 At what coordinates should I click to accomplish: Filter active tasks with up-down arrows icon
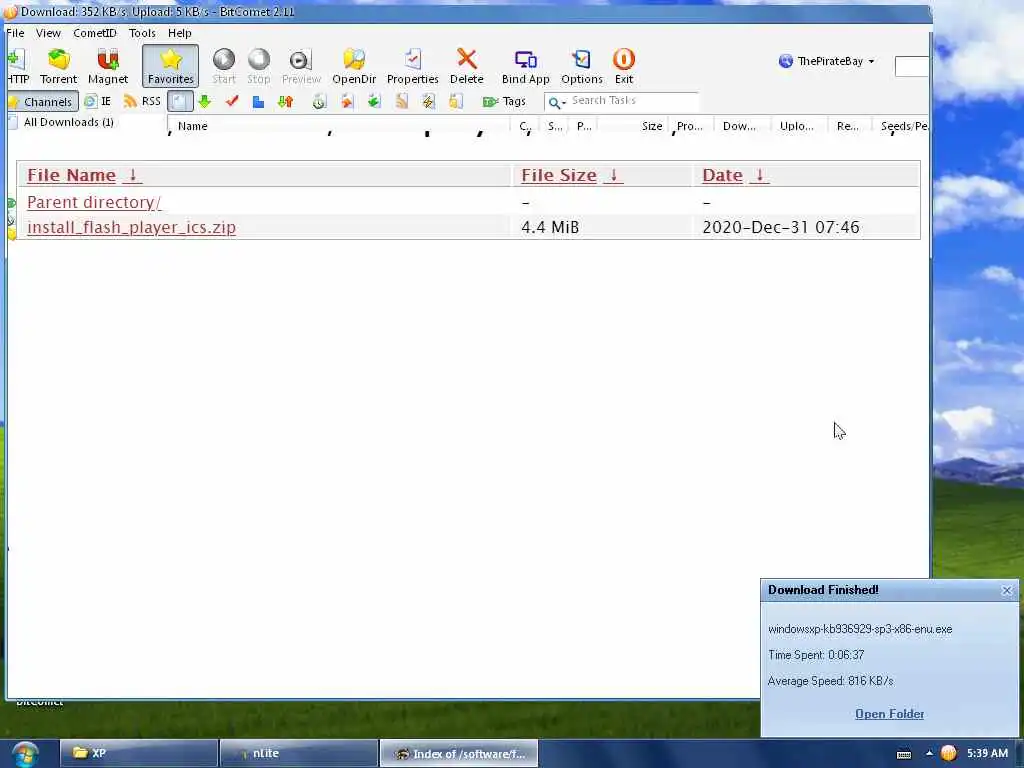coord(285,101)
